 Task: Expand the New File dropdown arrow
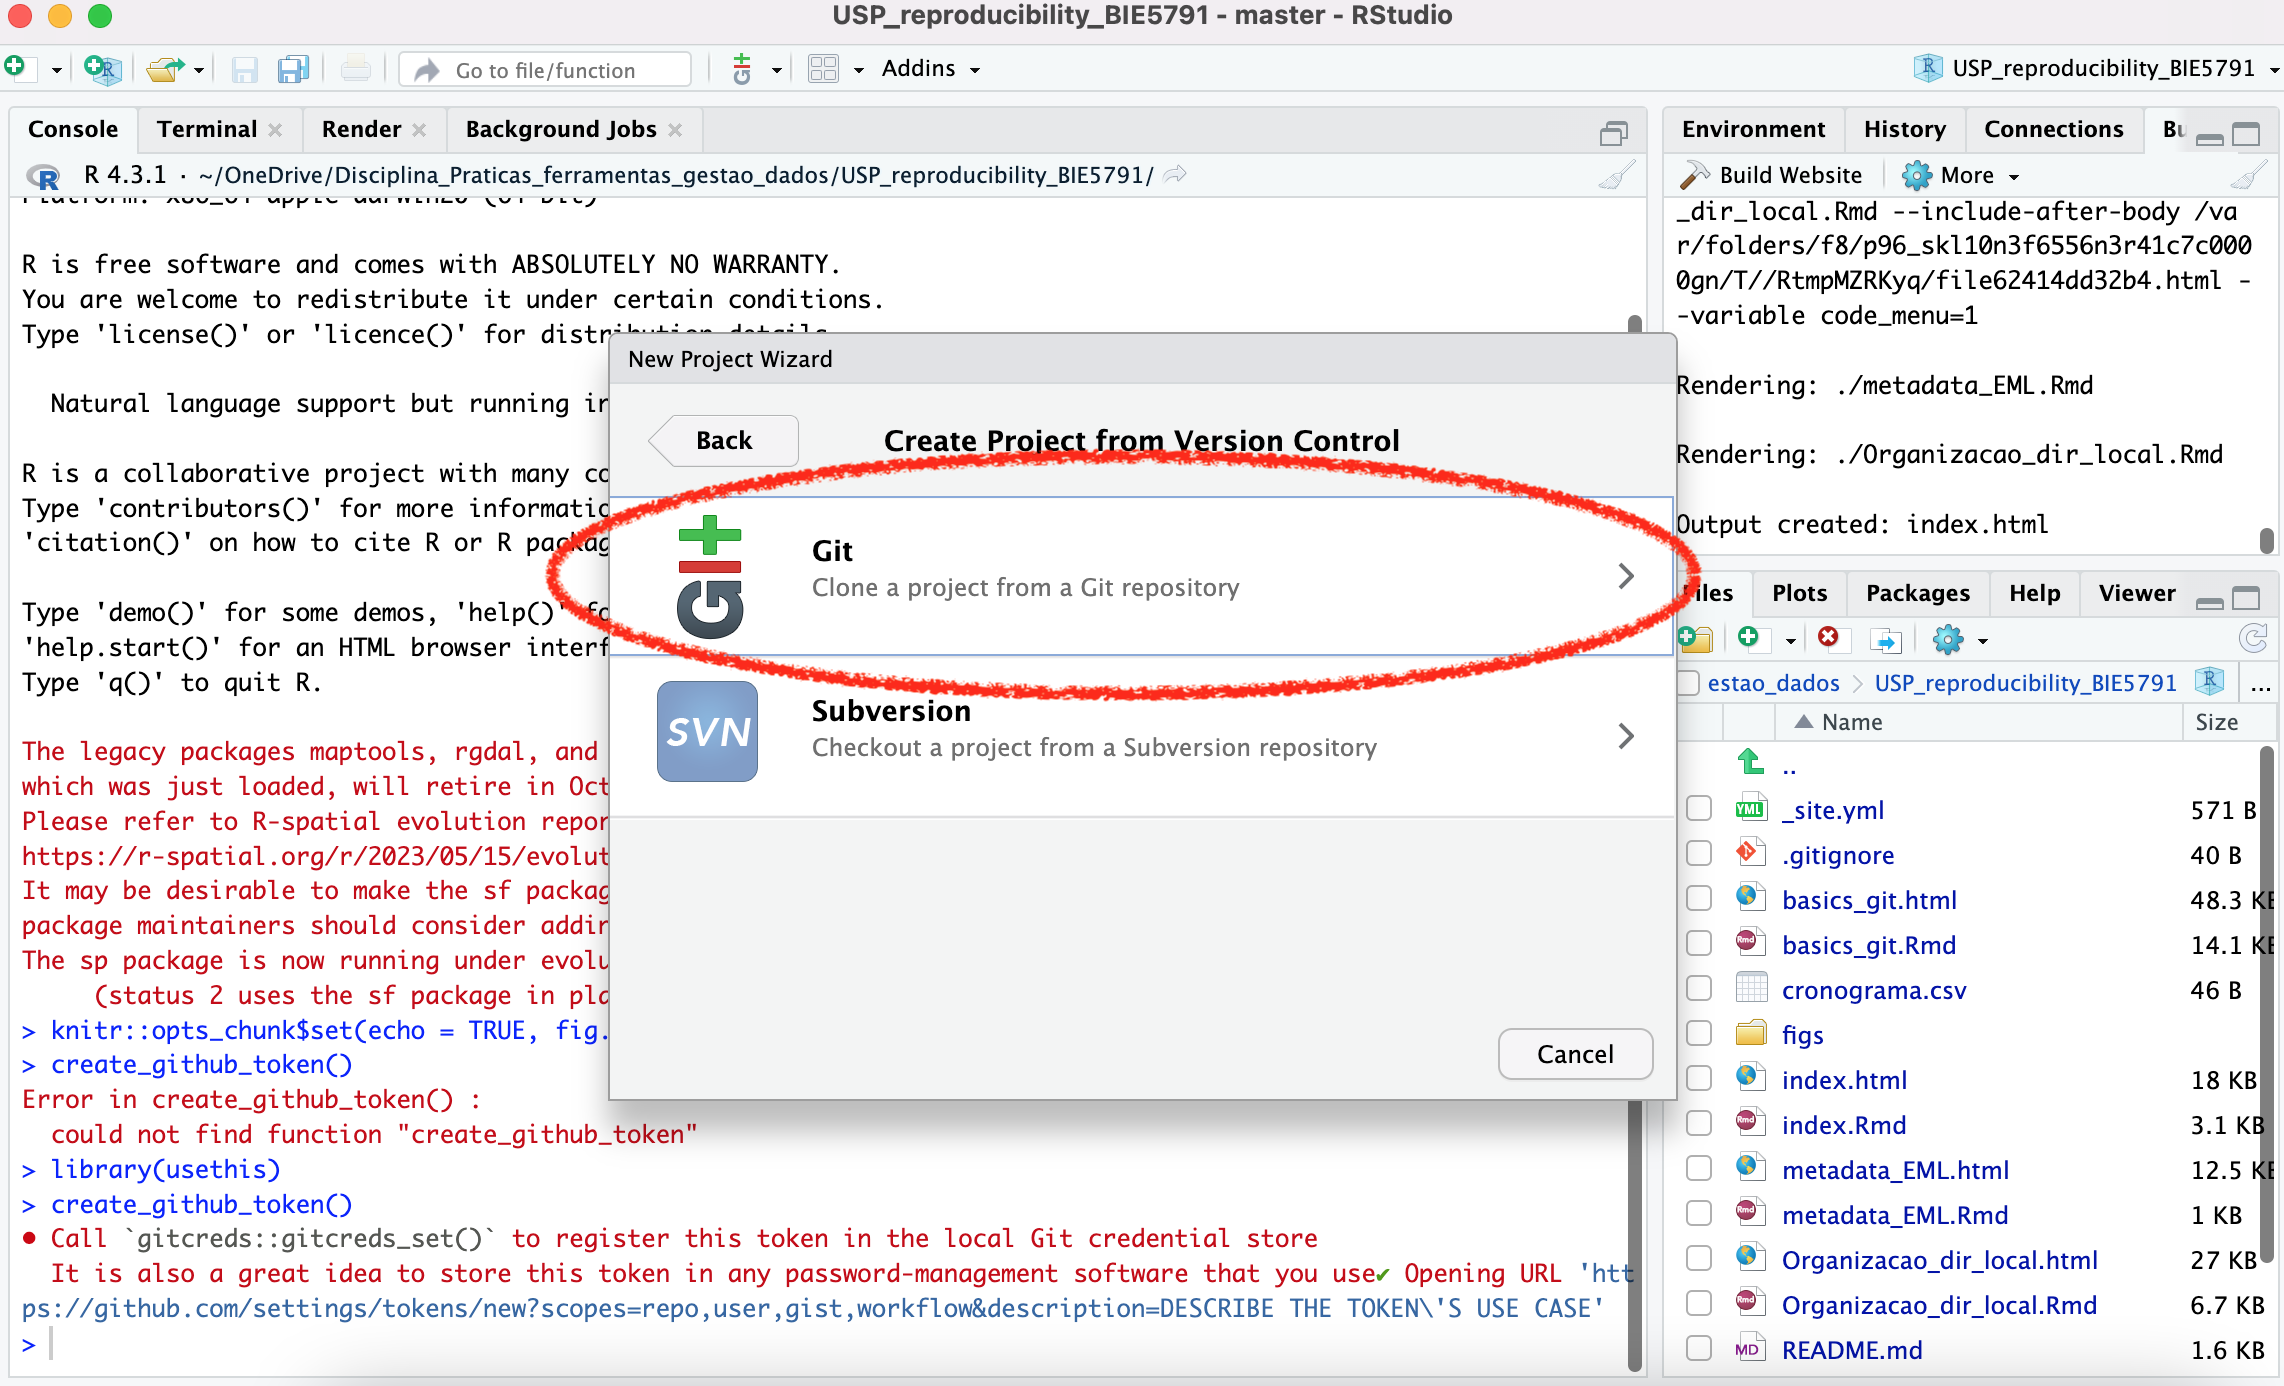point(56,70)
